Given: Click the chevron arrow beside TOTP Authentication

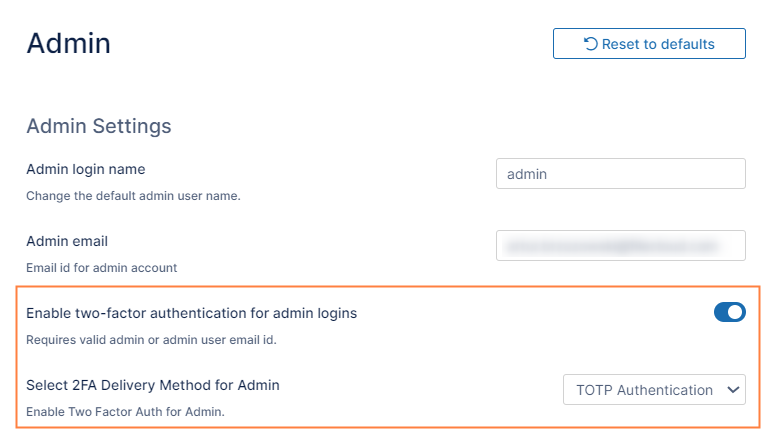Looking at the screenshot, I should 731,390.
